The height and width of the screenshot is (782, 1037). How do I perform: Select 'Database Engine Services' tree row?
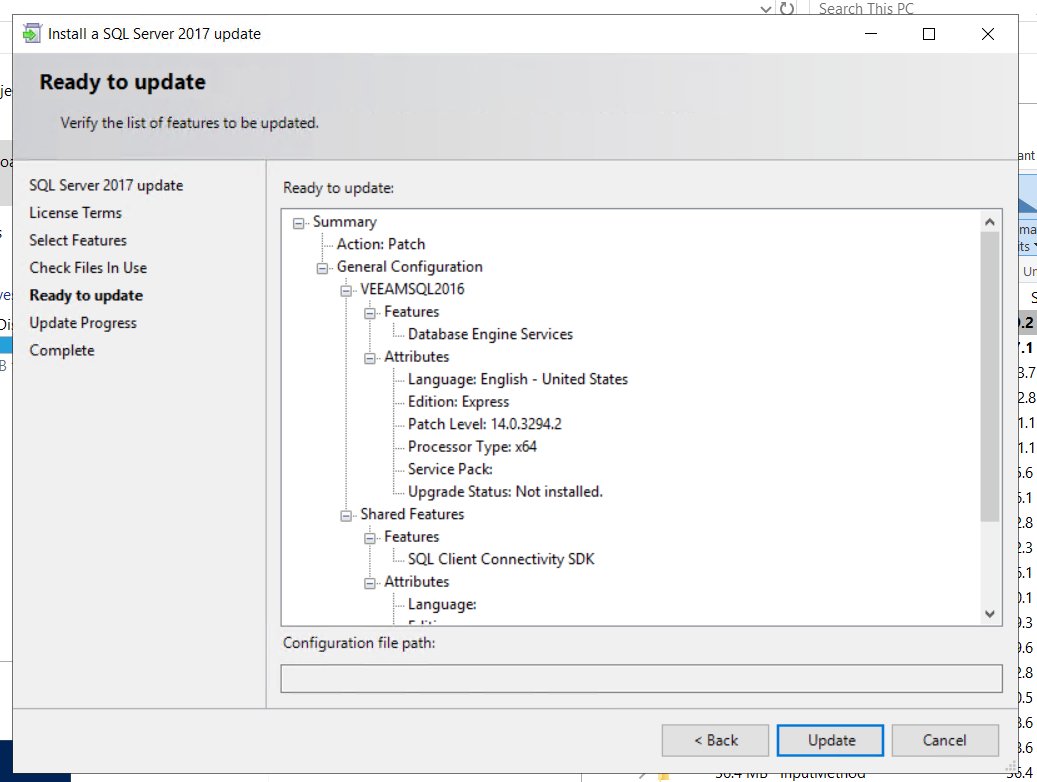pyautogui.click(x=490, y=334)
